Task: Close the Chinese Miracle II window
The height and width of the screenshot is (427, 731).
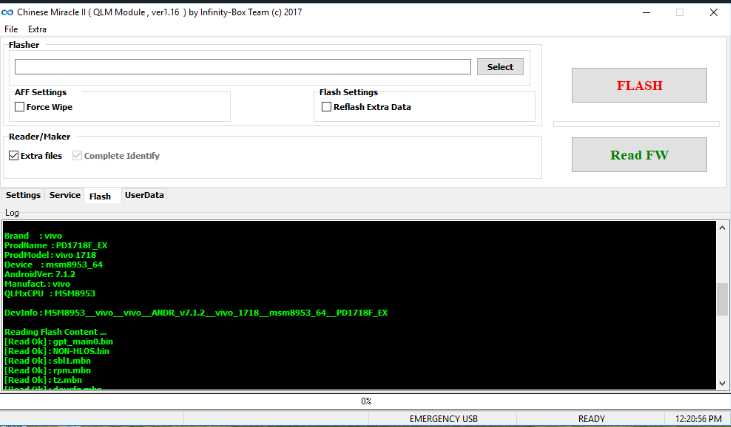Action: point(713,13)
